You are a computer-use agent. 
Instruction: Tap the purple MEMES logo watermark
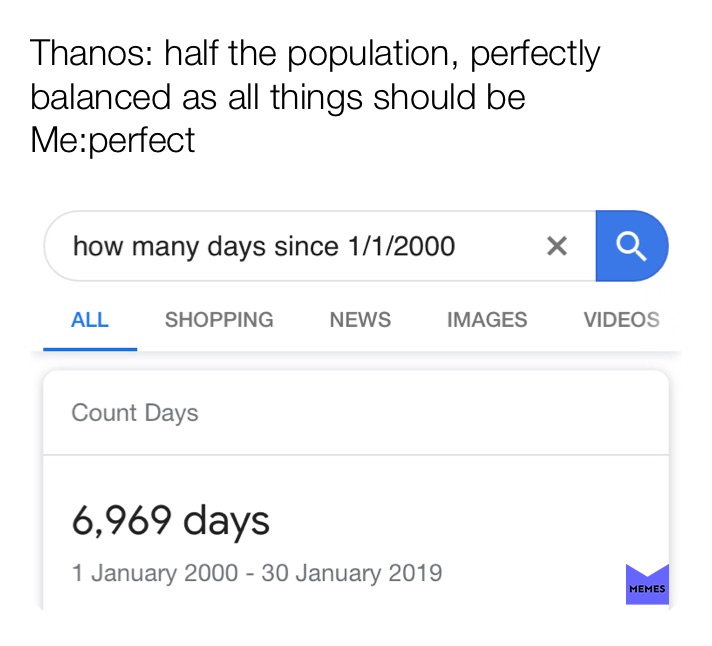pos(646,585)
